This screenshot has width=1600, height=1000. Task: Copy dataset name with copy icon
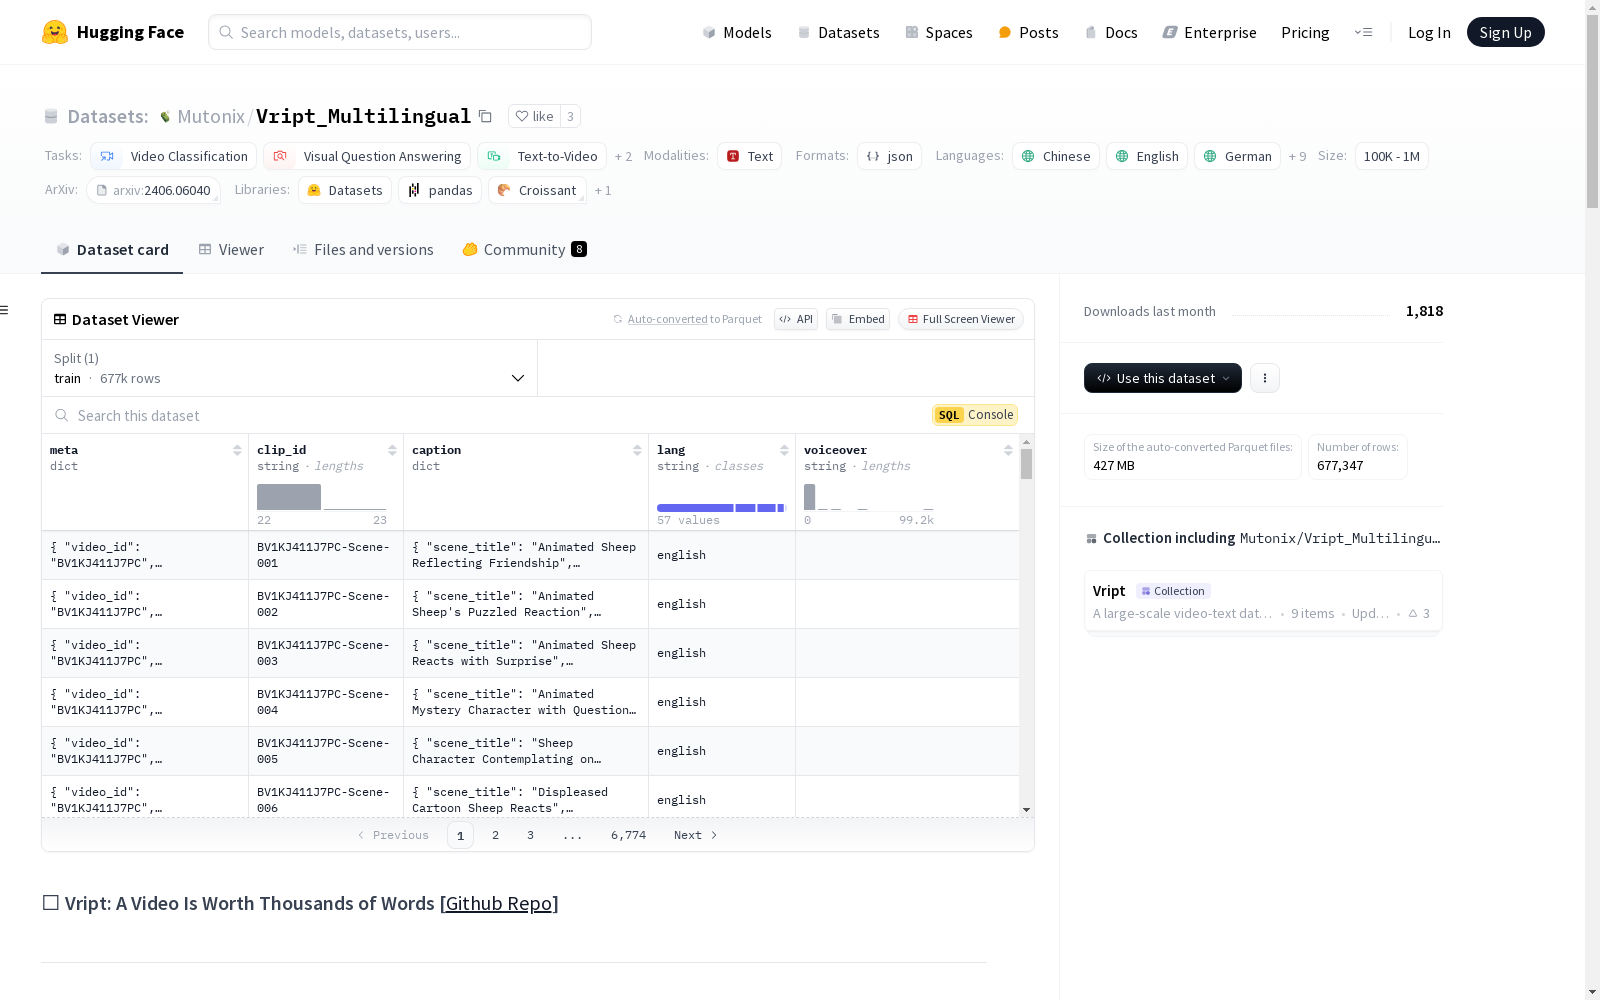pos(485,116)
